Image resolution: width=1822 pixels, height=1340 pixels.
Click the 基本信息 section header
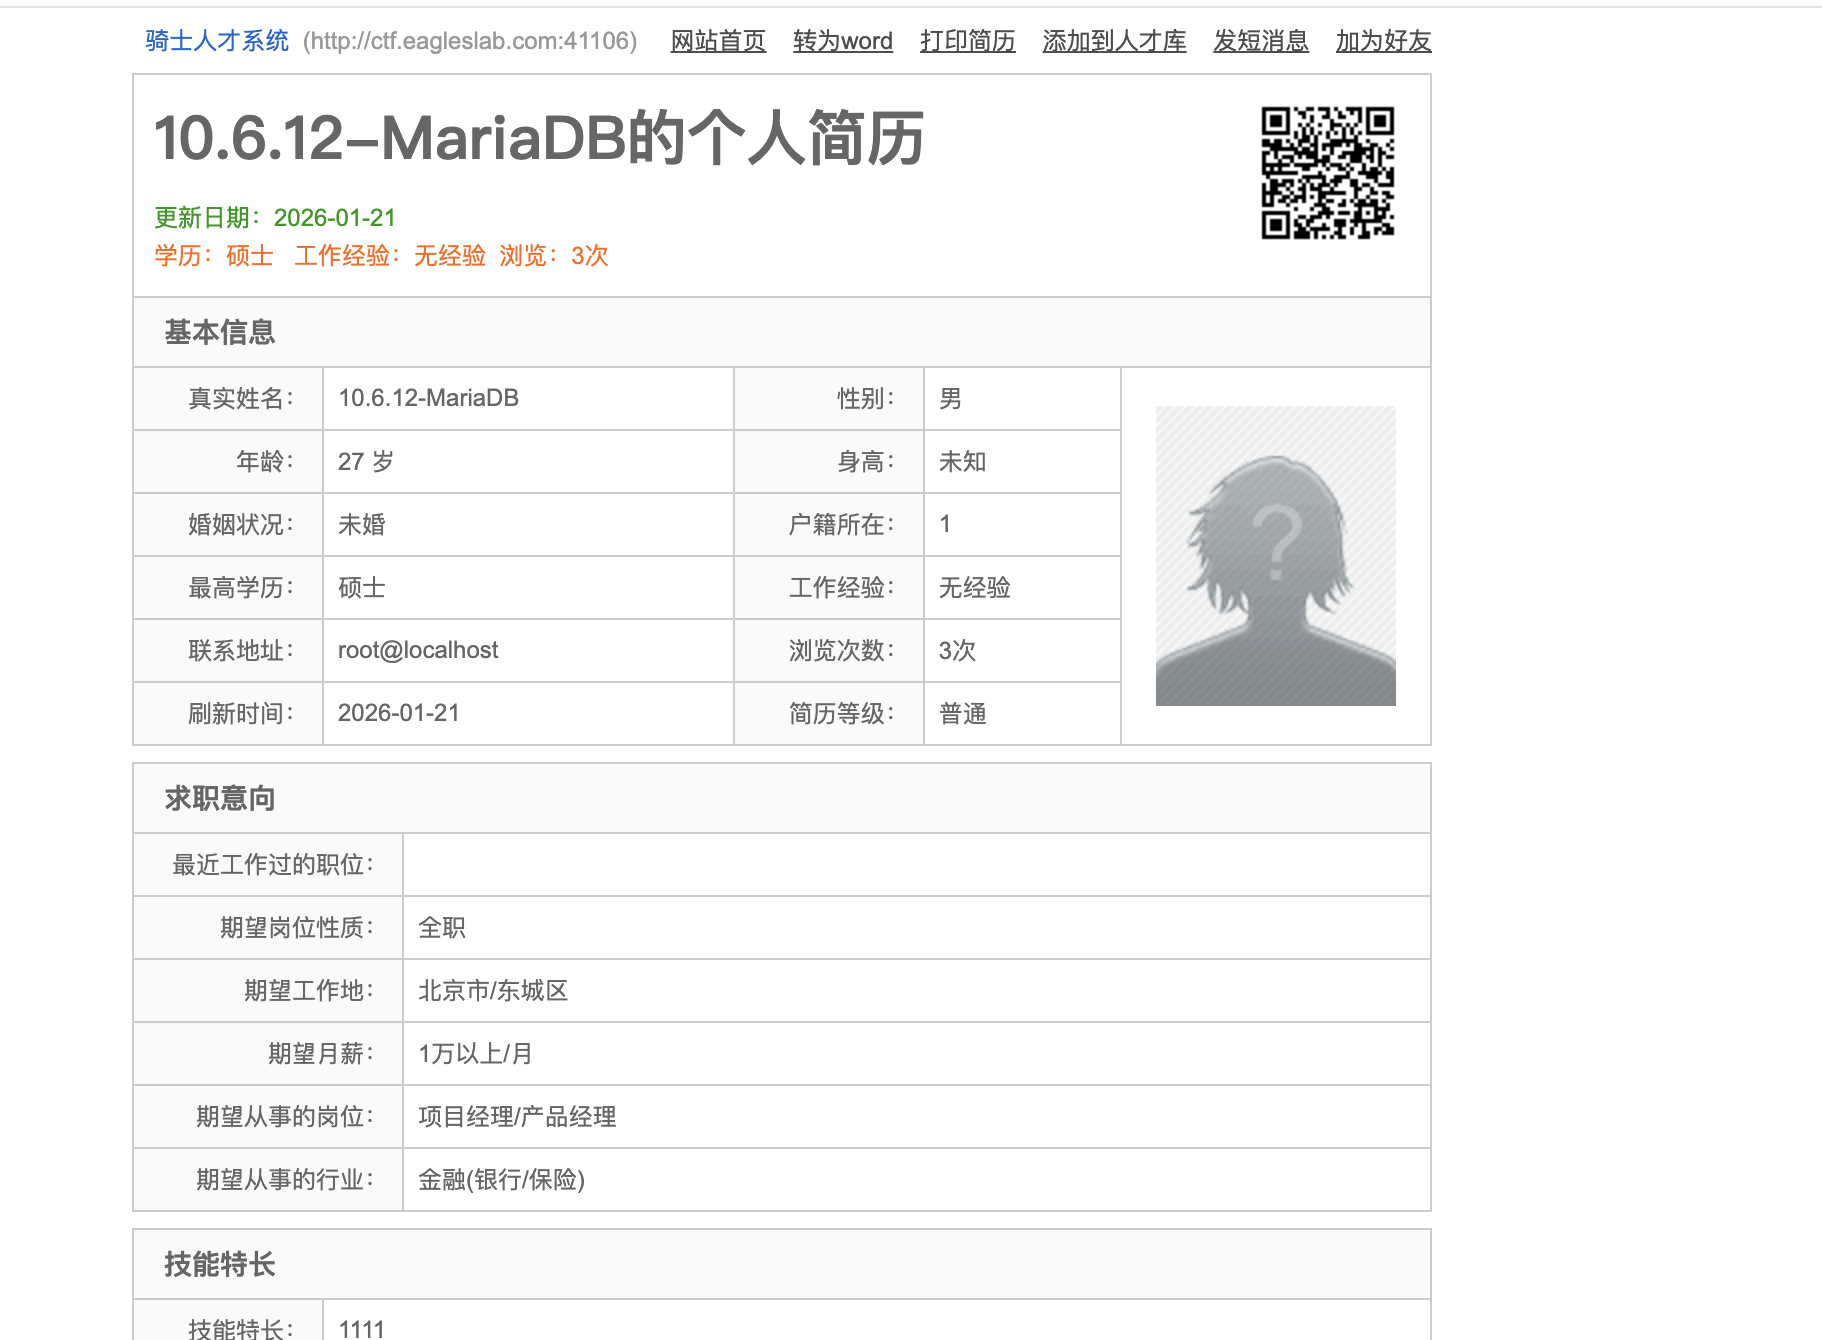coord(220,332)
